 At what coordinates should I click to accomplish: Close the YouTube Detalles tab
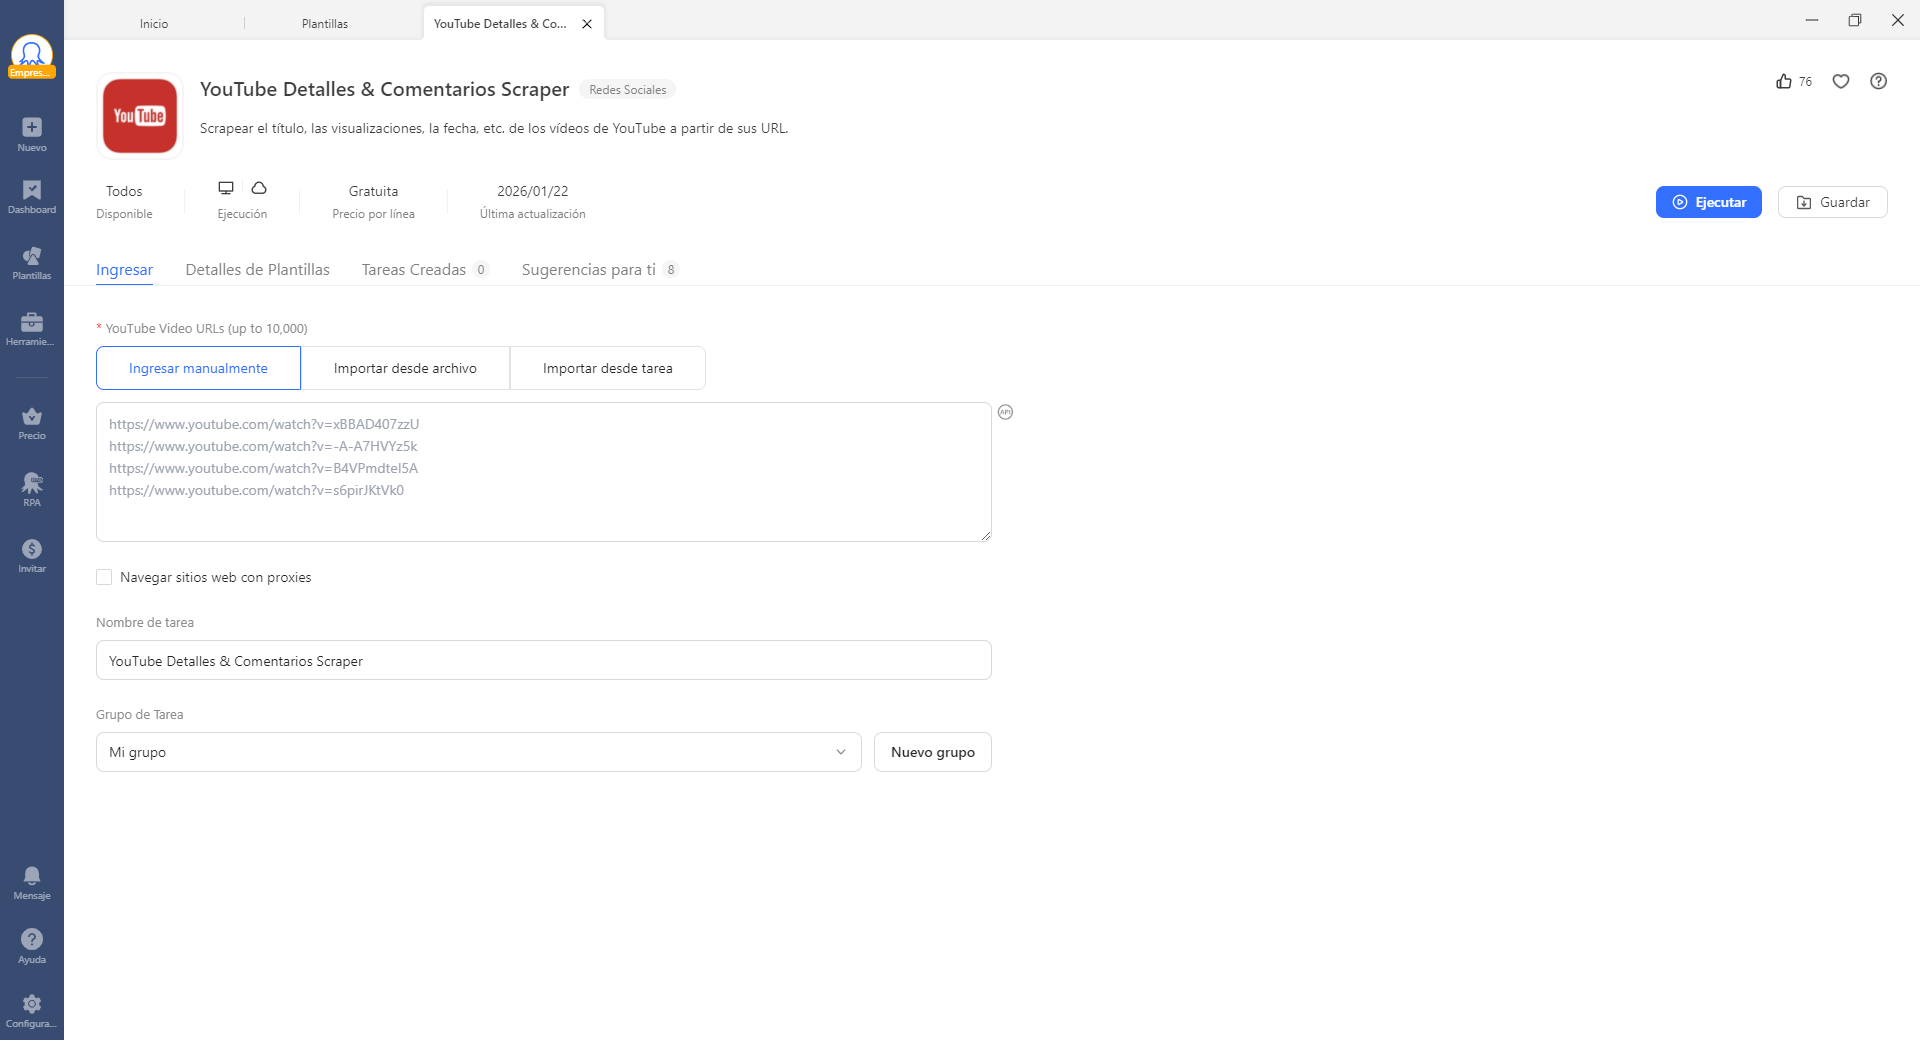click(587, 24)
